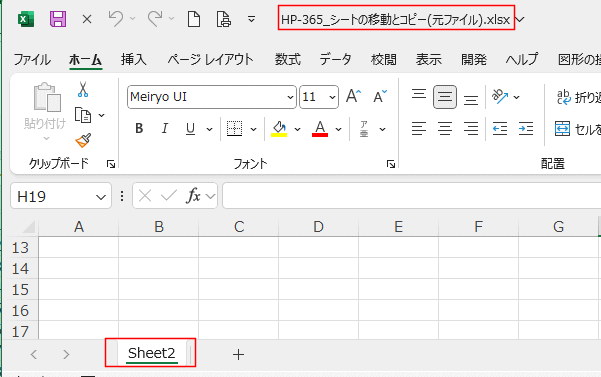Add a new sheet with plus button
Screen dimensions: 601x377
click(238, 354)
